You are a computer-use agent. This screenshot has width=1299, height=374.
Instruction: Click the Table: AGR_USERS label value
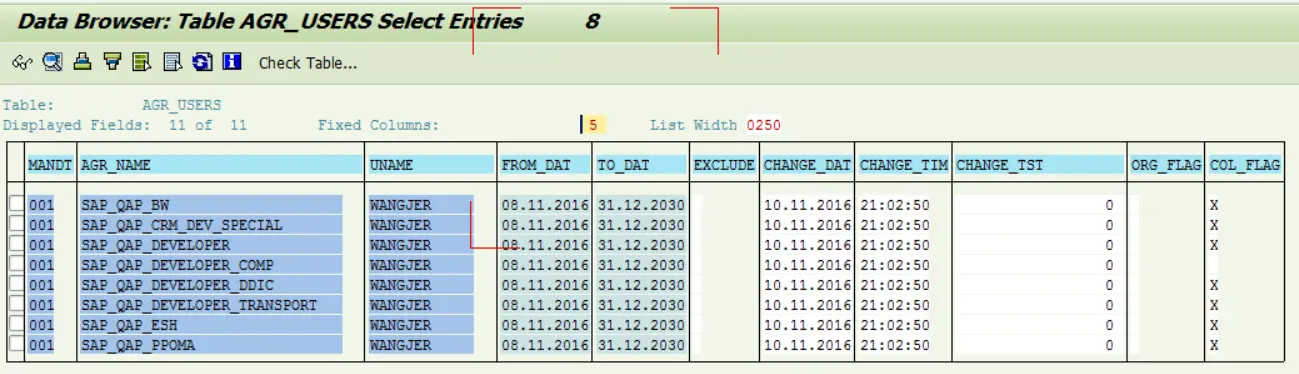coord(182,105)
